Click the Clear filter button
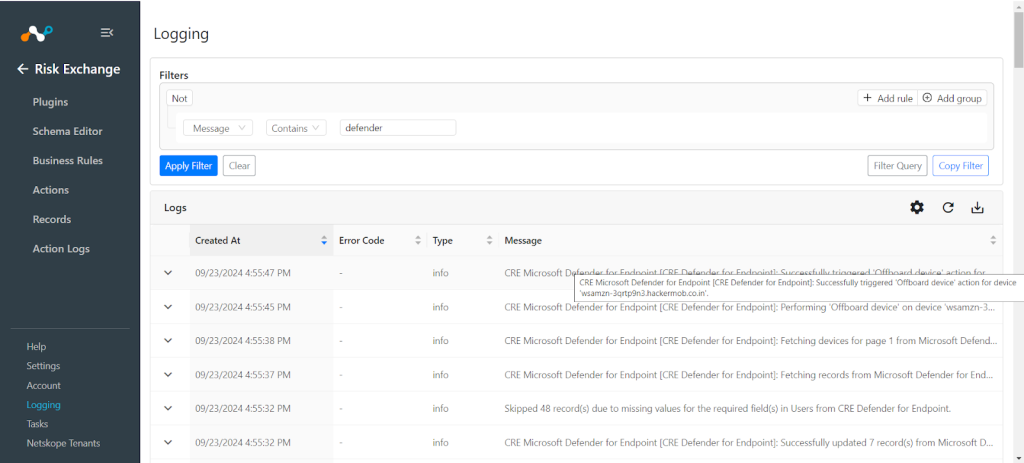The image size is (1024, 463). coord(239,166)
